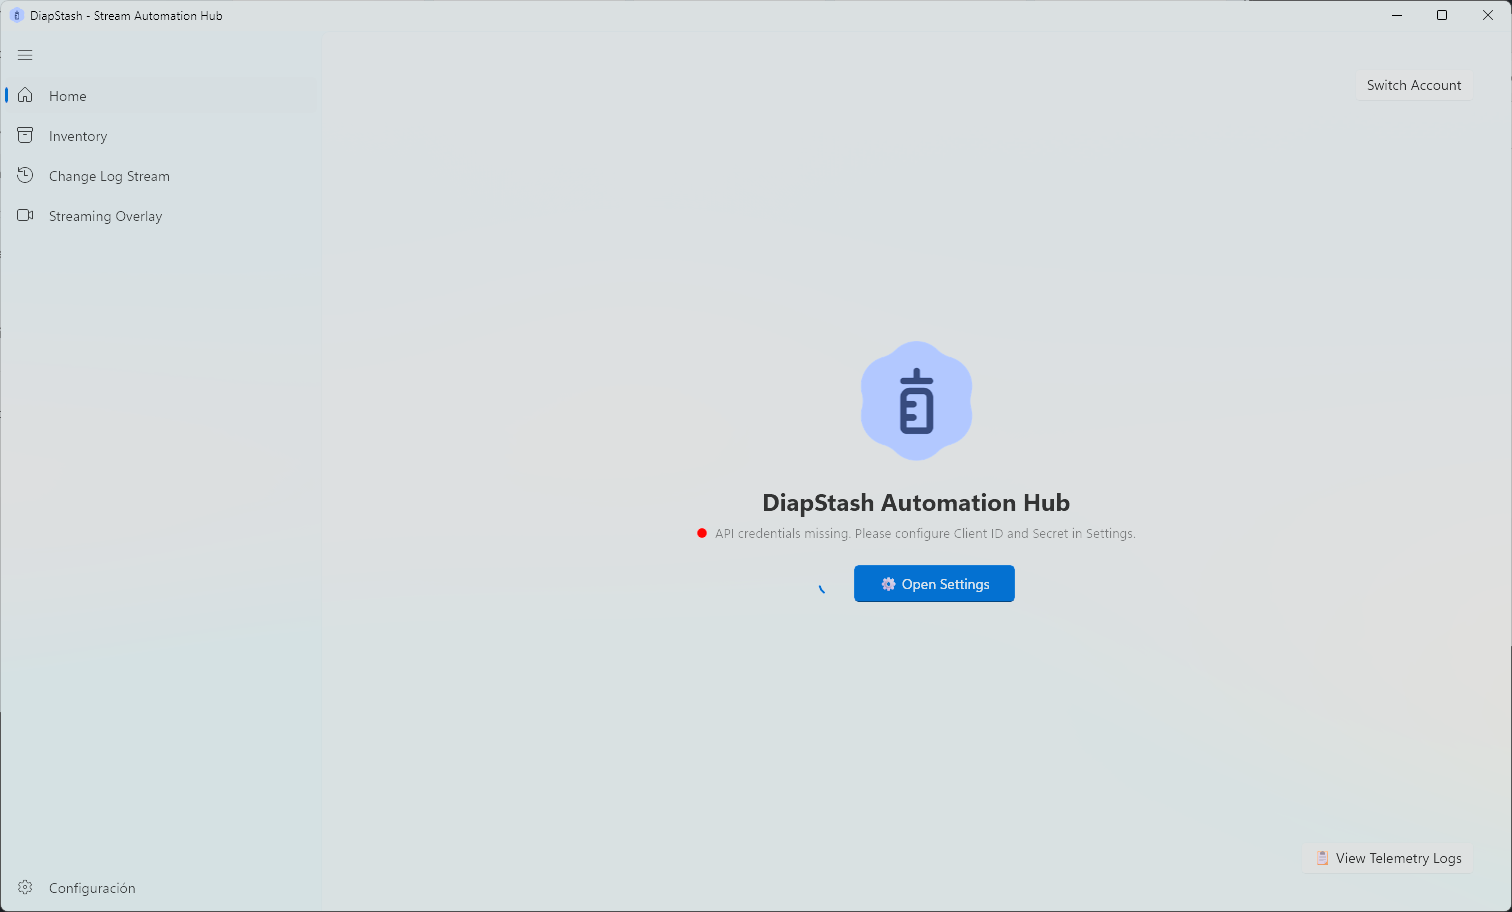Click the Open Settings button

point(934,584)
